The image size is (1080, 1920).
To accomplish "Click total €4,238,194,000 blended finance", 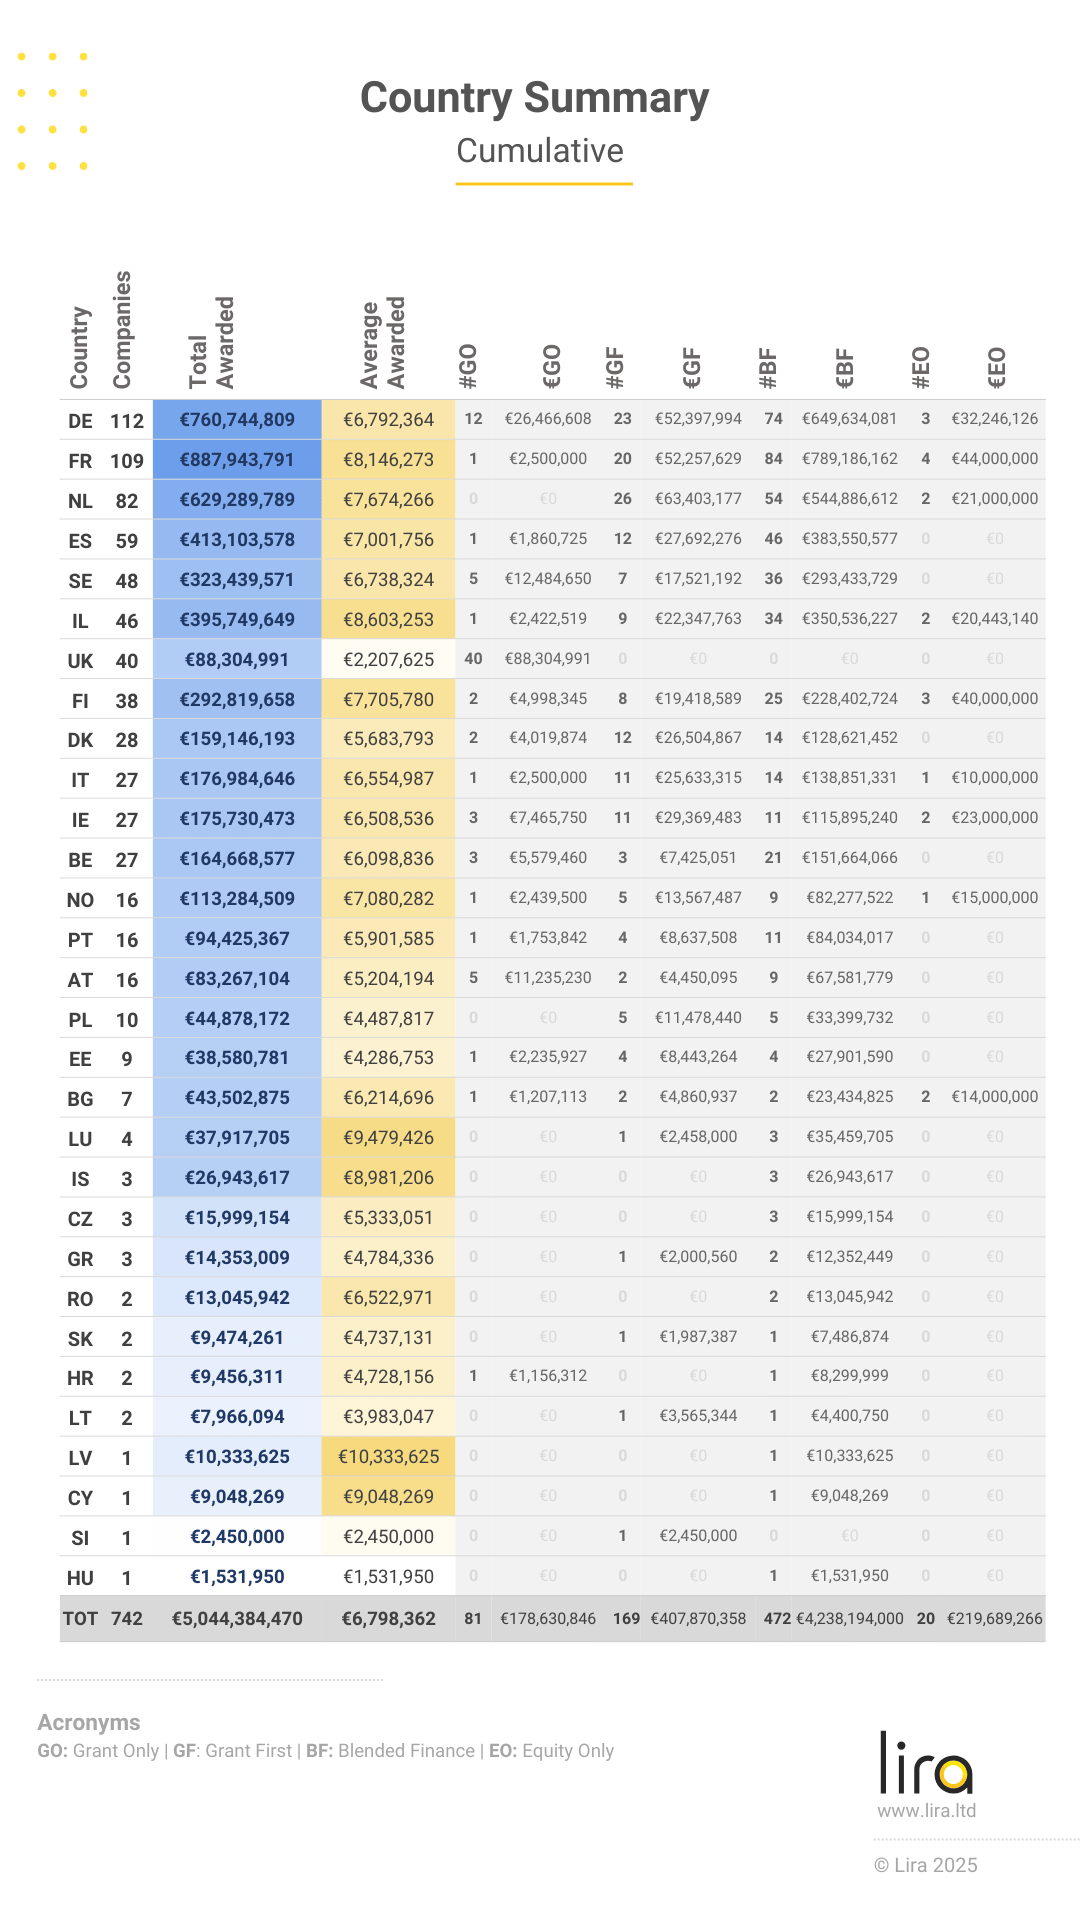I will point(850,1619).
